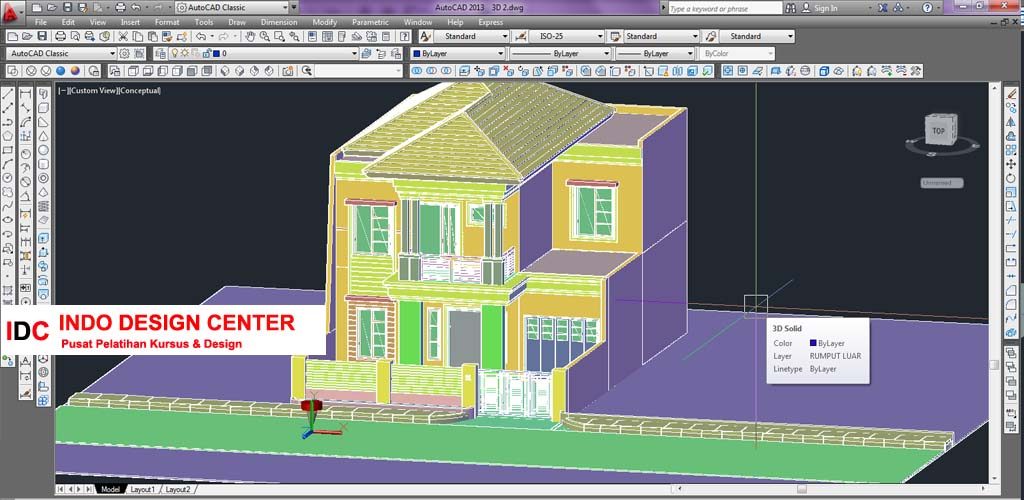Click the New drawing icon on Standard toolbar
This screenshot has height=500, width=1024.
12,37
